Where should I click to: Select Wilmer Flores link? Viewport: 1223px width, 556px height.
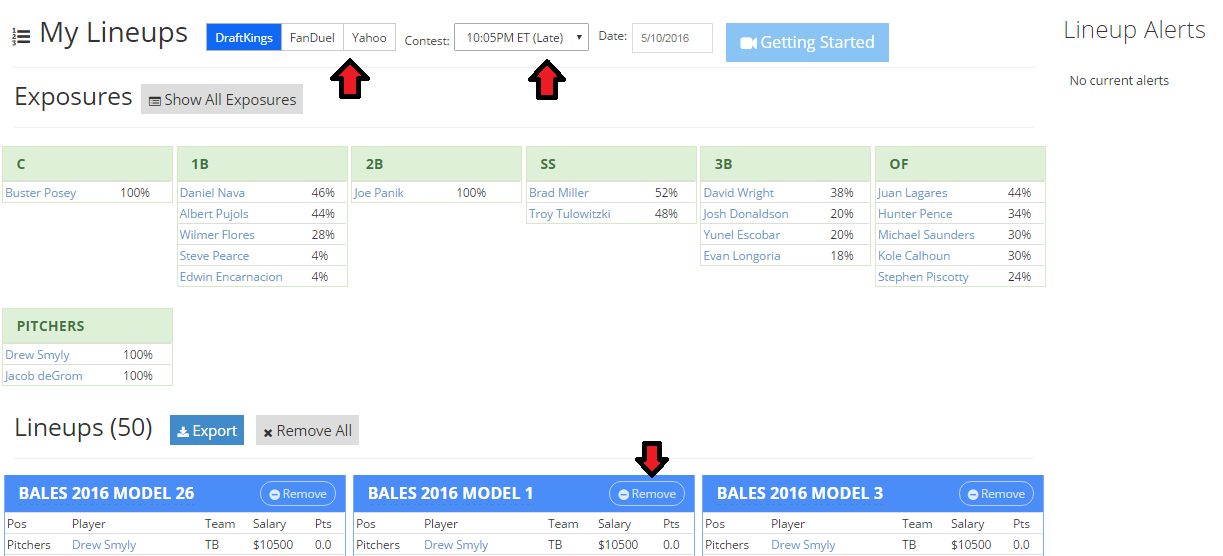(217, 235)
